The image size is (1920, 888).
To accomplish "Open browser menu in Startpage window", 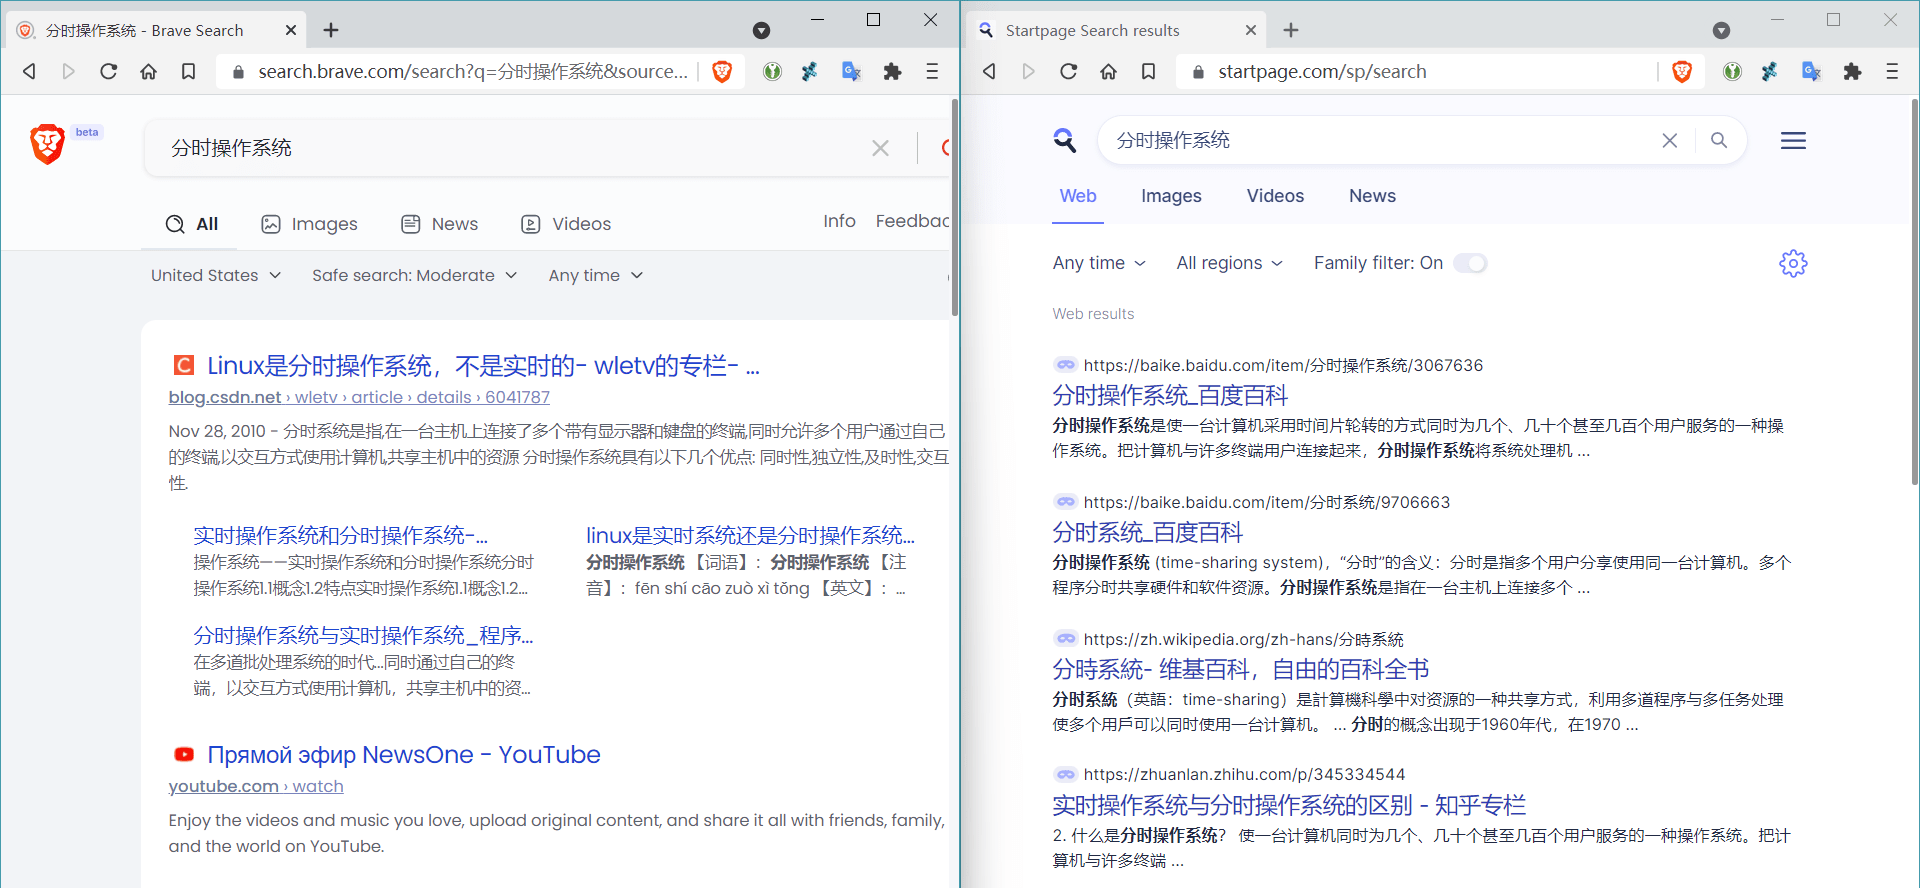I will click(x=1892, y=71).
